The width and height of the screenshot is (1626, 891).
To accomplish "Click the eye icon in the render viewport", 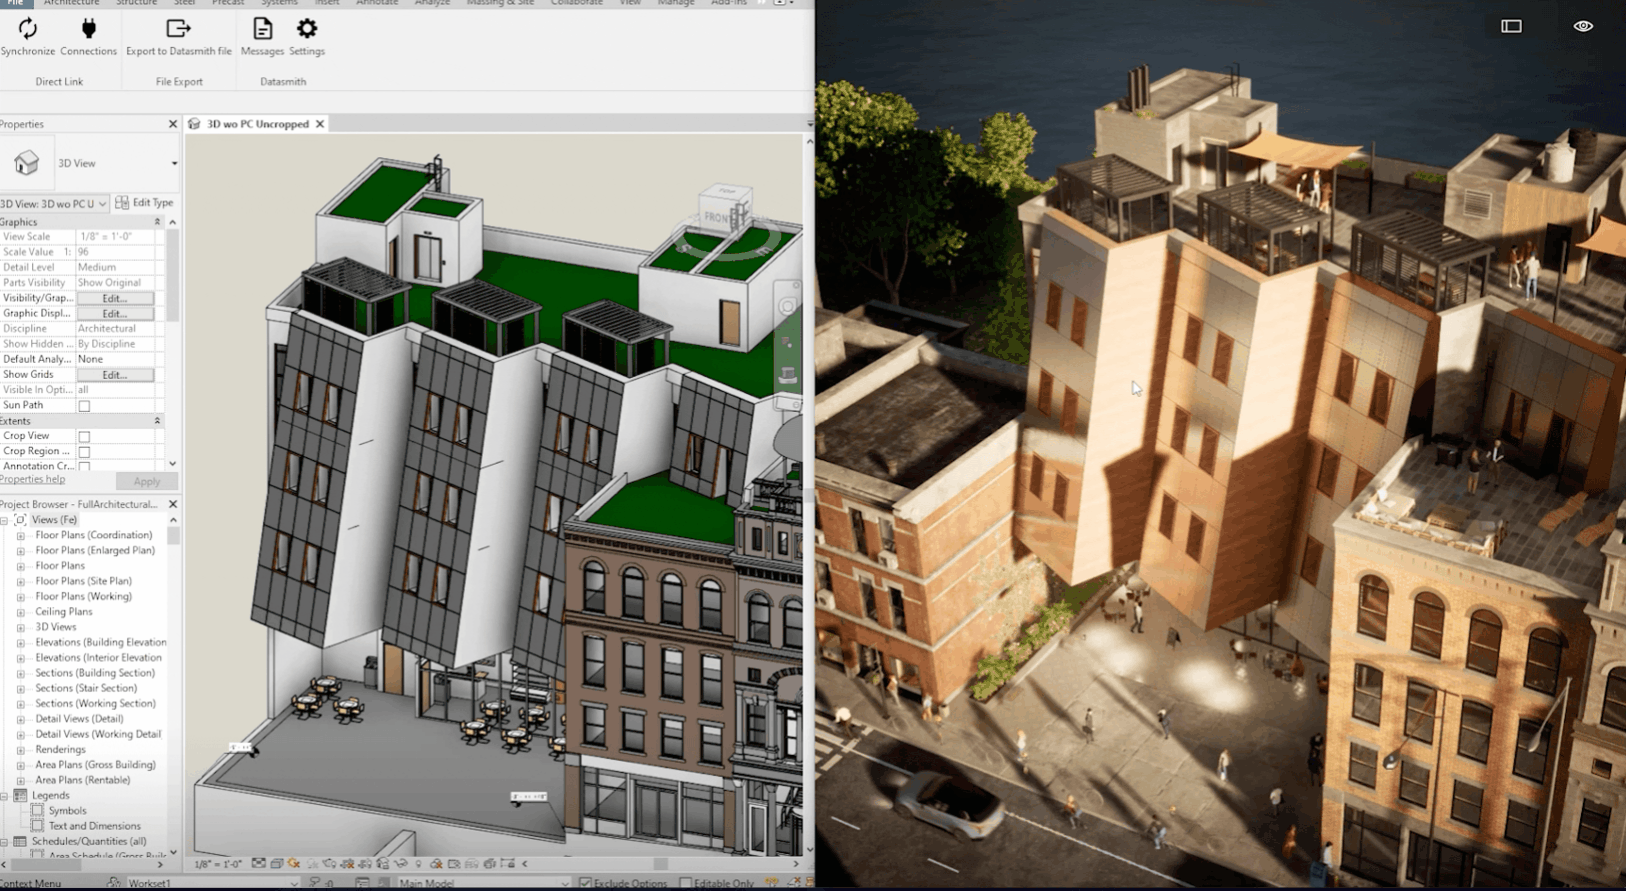I will (x=1583, y=26).
